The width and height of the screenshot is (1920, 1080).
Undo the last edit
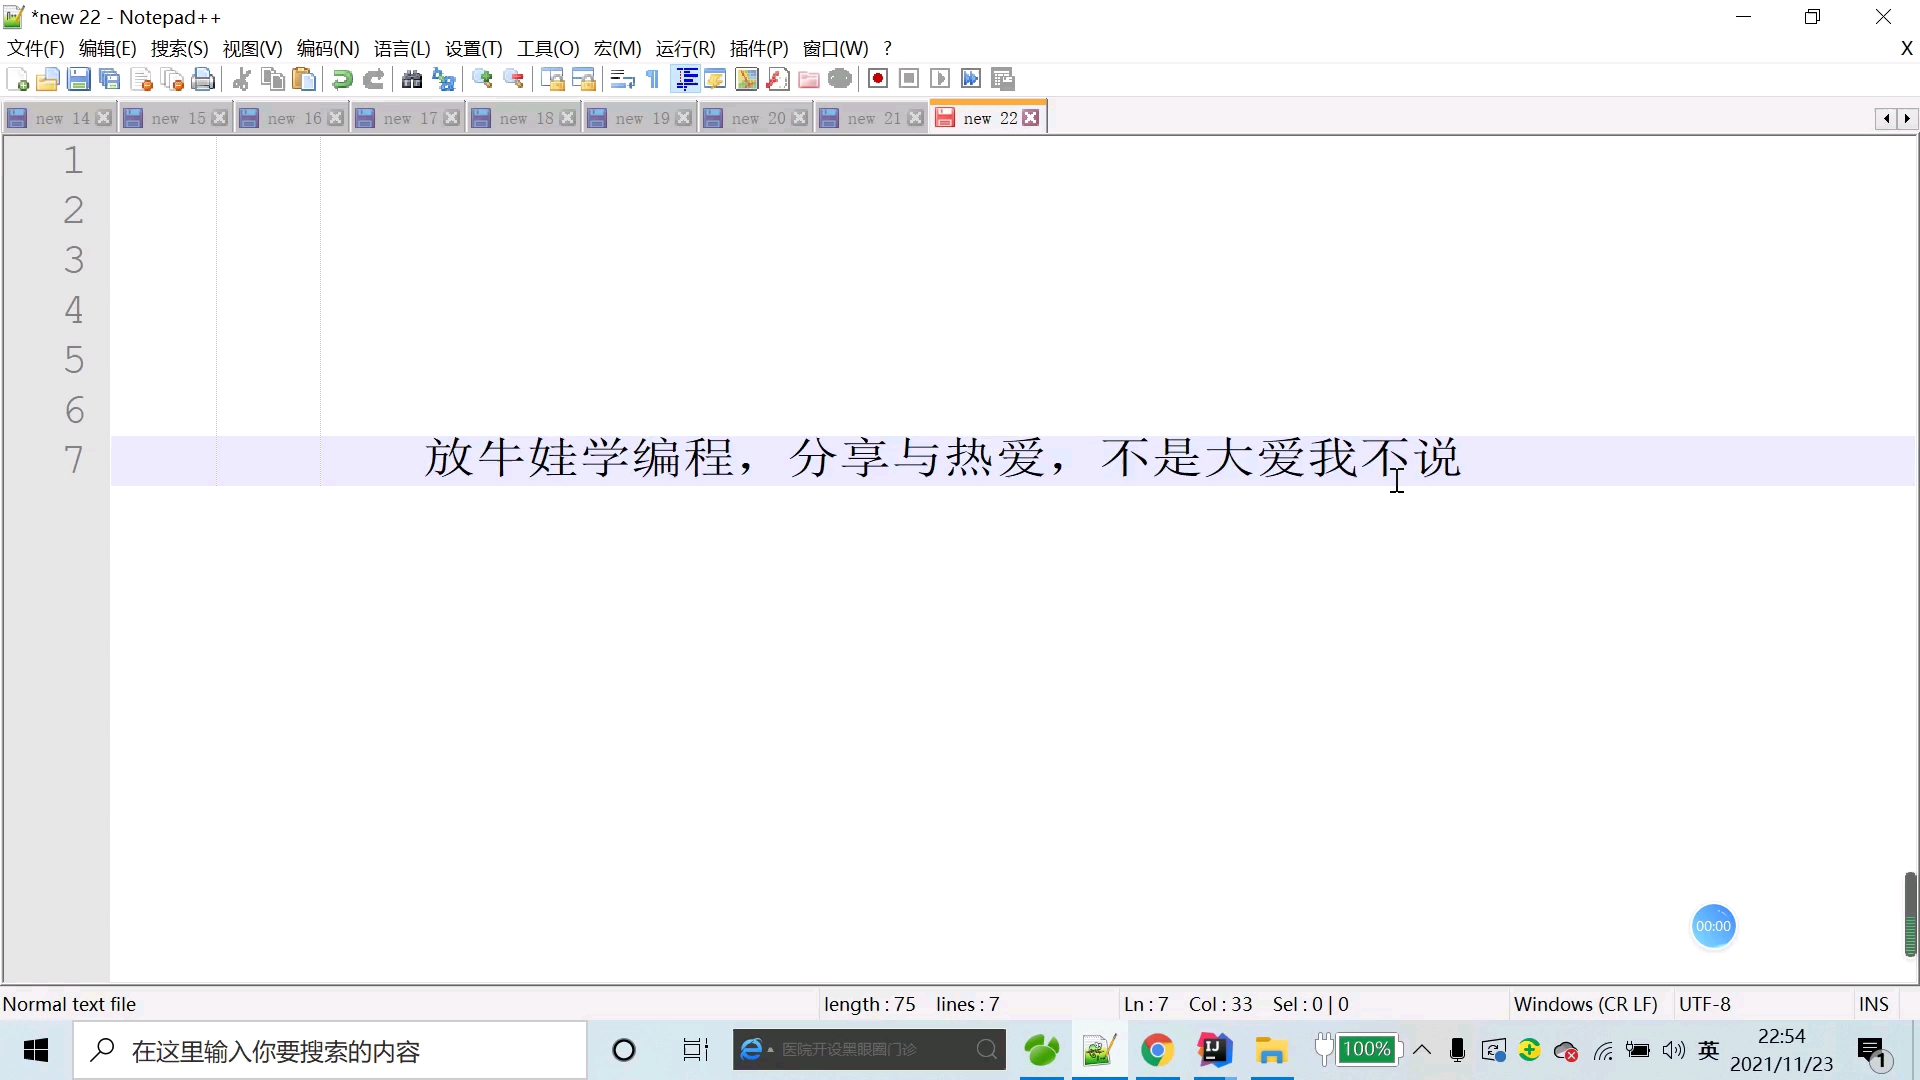pyautogui.click(x=341, y=79)
